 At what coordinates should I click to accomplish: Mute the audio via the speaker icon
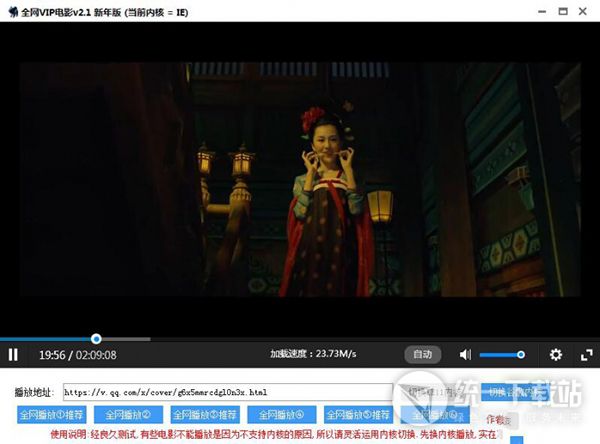tap(465, 355)
